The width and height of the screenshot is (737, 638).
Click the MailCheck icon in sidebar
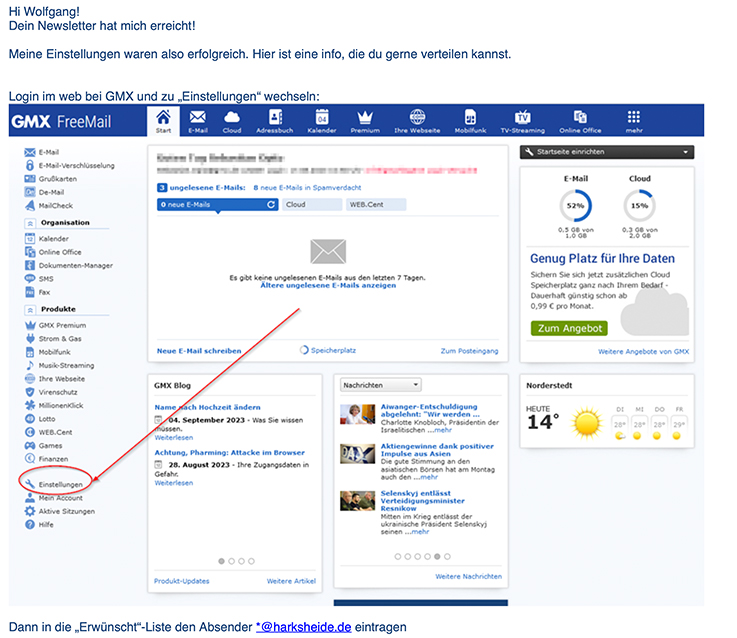pos(30,205)
